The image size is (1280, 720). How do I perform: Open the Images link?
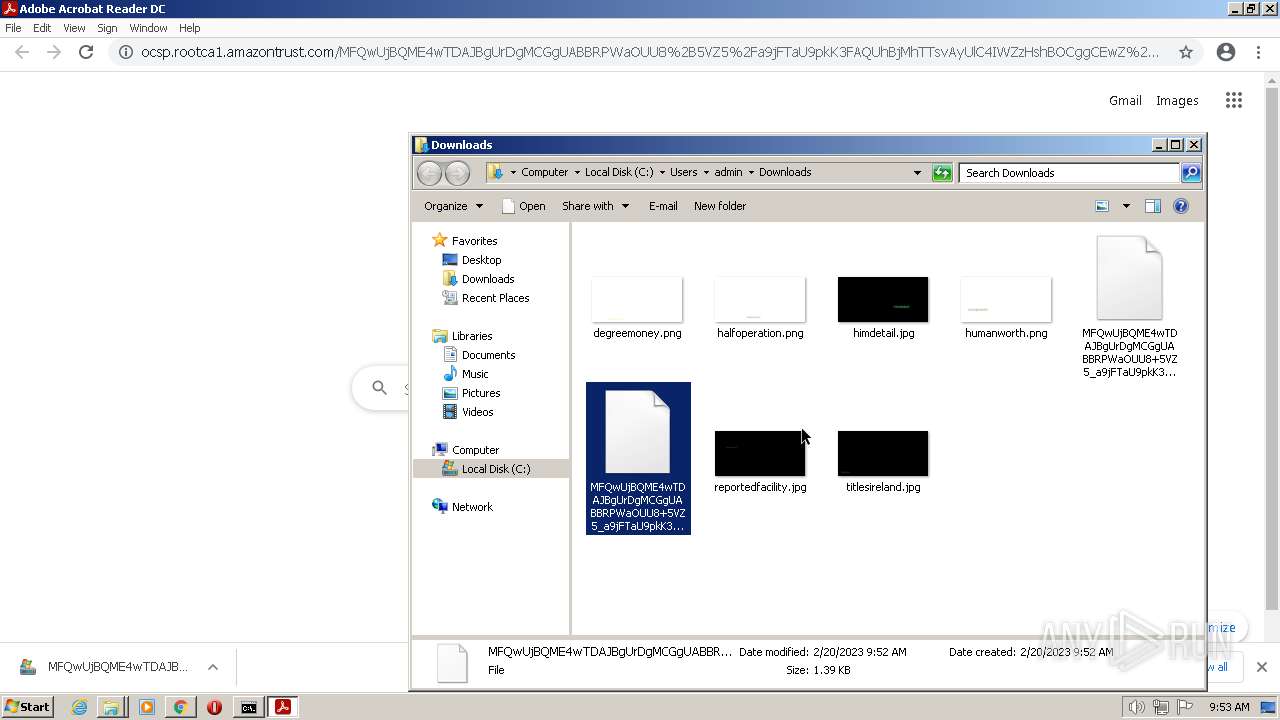[1177, 100]
